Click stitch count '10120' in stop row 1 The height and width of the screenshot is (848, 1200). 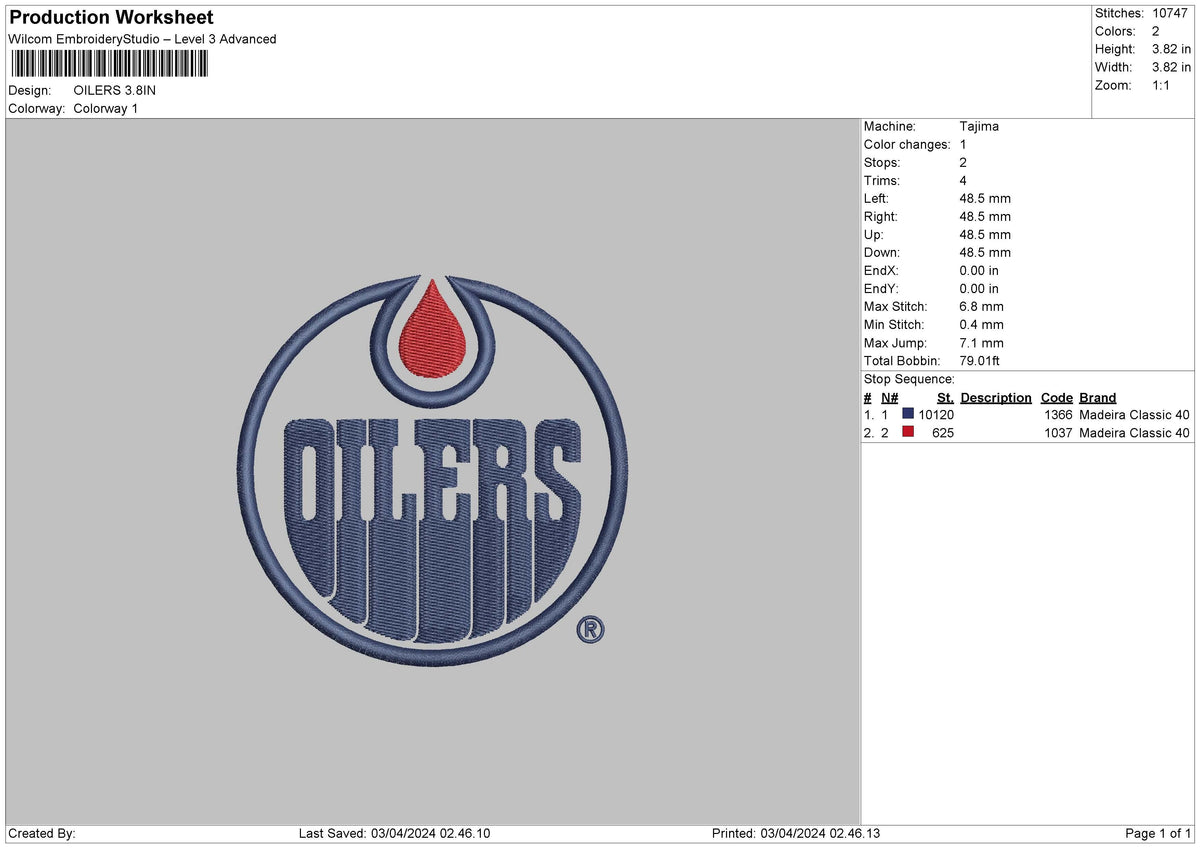[936, 415]
